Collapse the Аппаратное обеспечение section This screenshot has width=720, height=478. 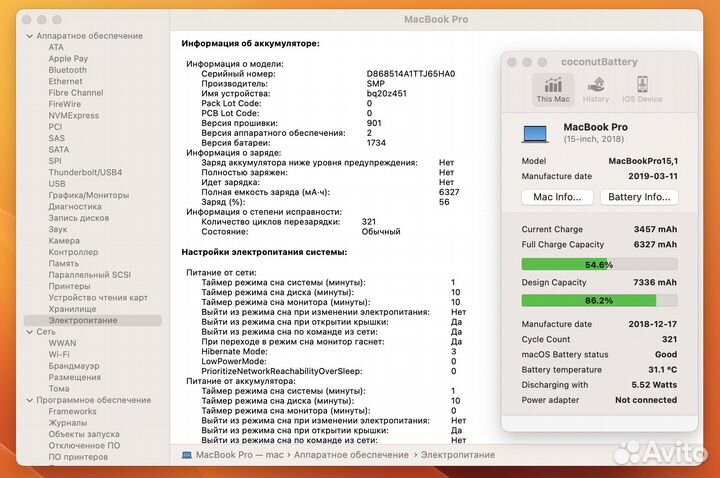(x=28, y=36)
